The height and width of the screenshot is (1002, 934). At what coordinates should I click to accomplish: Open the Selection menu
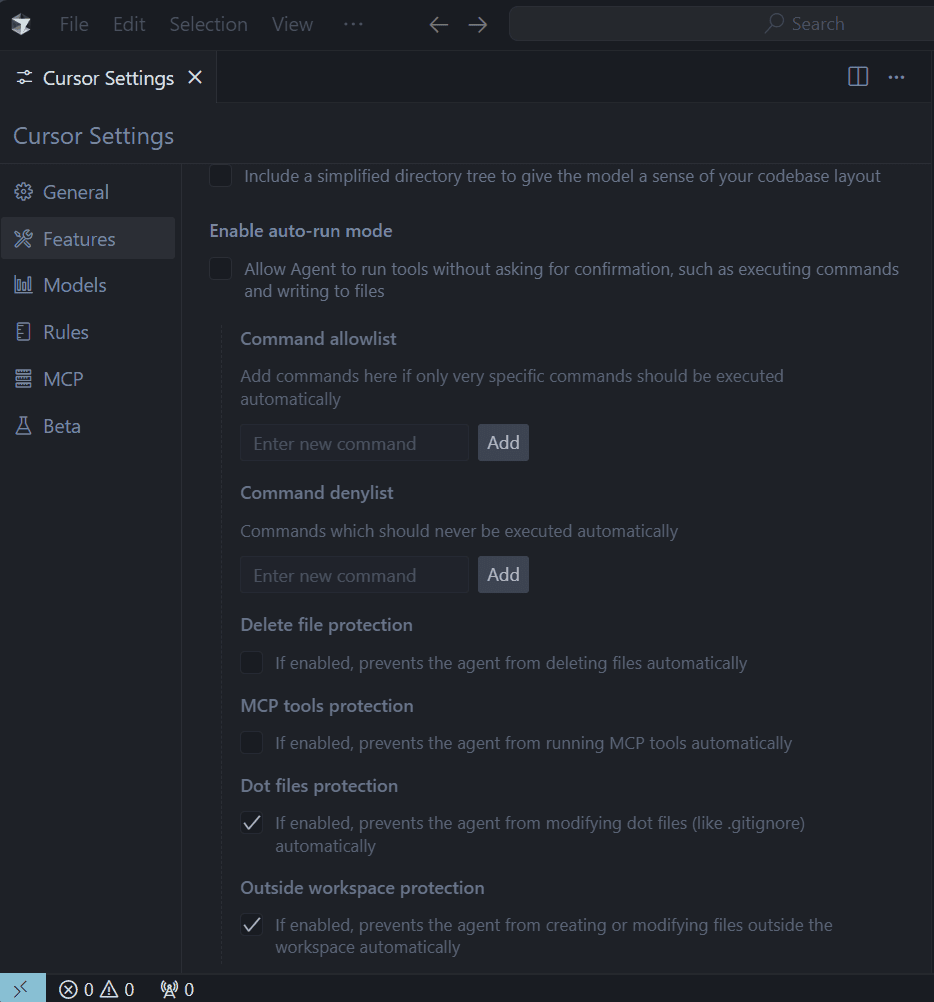point(208,24)
